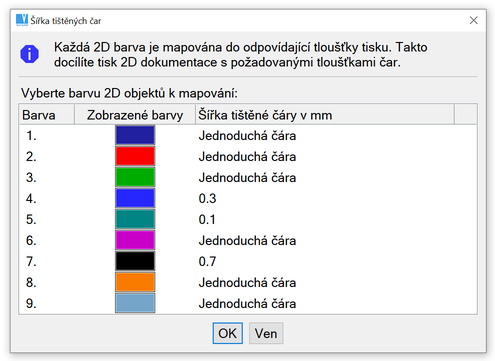Click the blue info icon
495x361 pixels.
pos(29,54)
